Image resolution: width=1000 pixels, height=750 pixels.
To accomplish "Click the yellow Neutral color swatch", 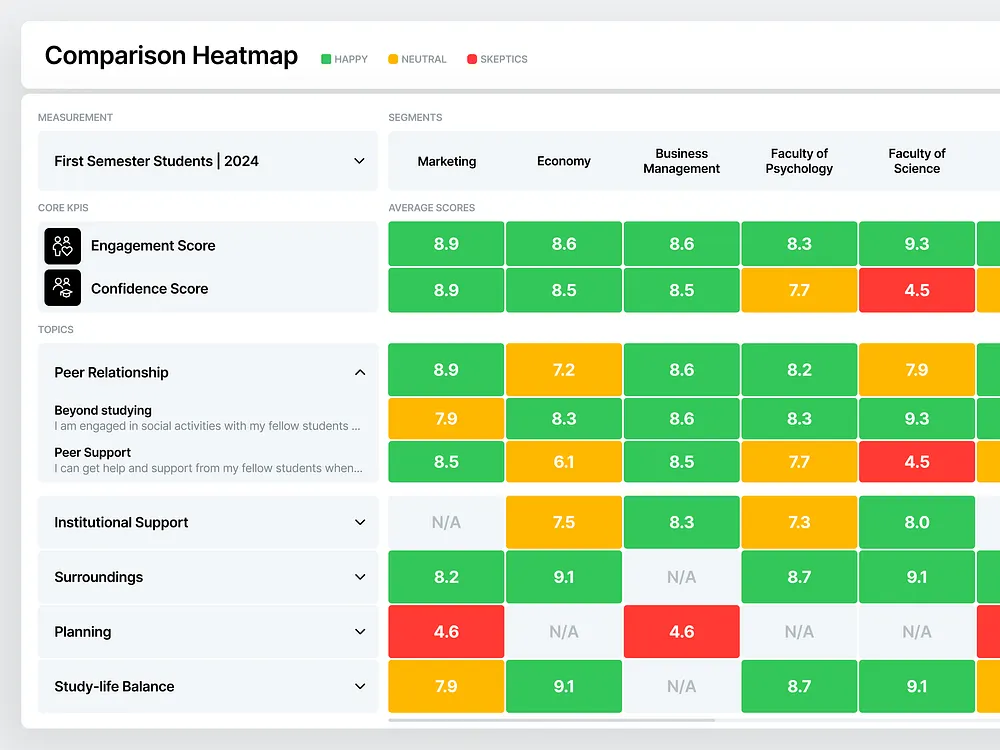I will (x=391, y=59).
